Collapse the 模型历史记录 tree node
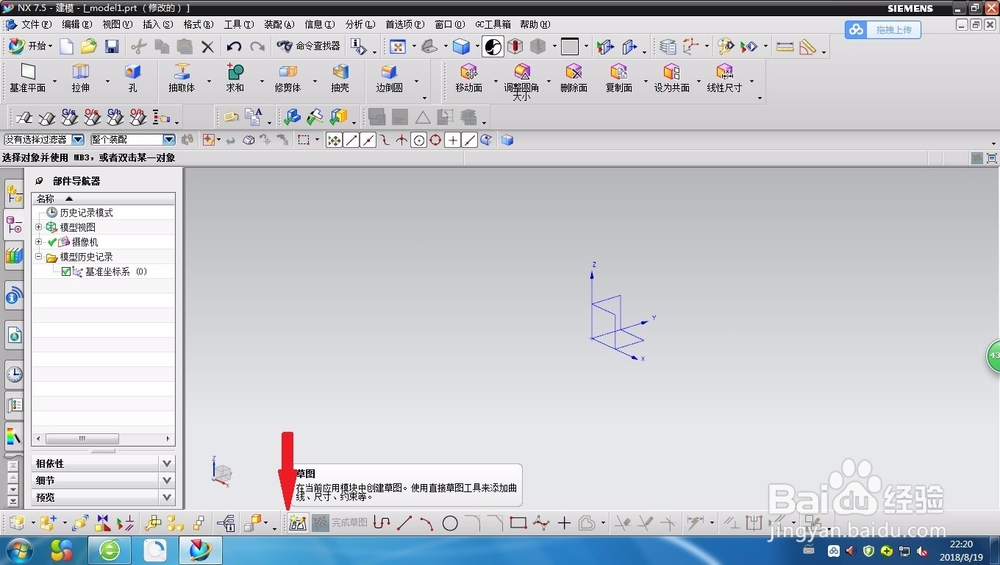The width and height of the screenshot is (1000, 565). coord(38,256)
